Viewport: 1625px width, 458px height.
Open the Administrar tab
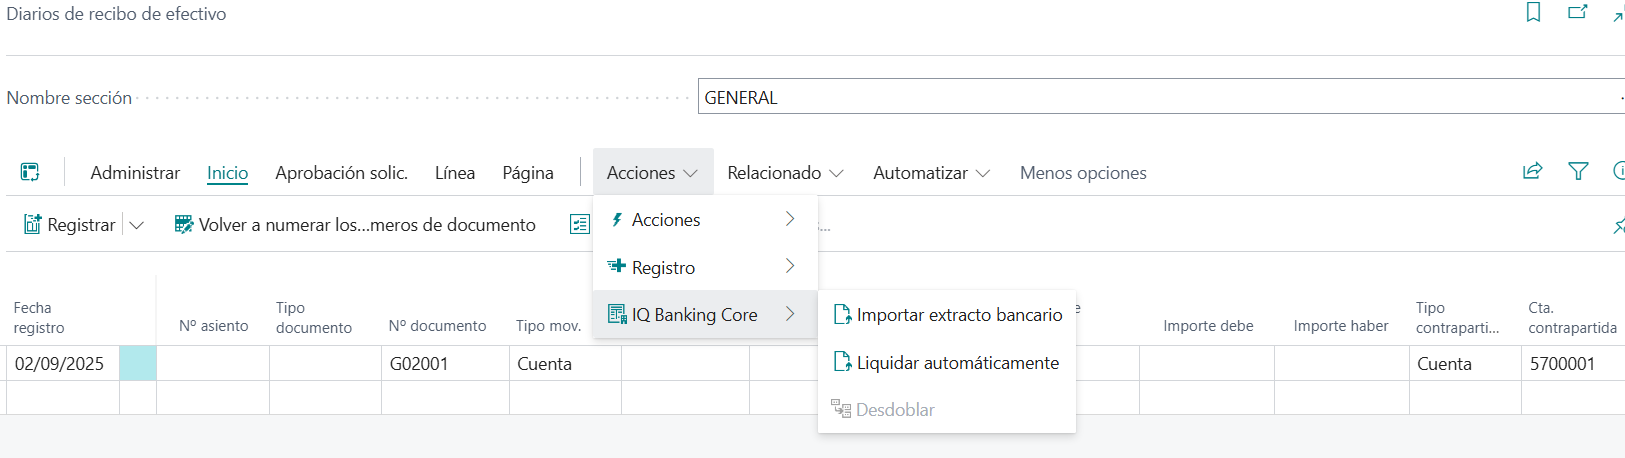coord(135,172)
